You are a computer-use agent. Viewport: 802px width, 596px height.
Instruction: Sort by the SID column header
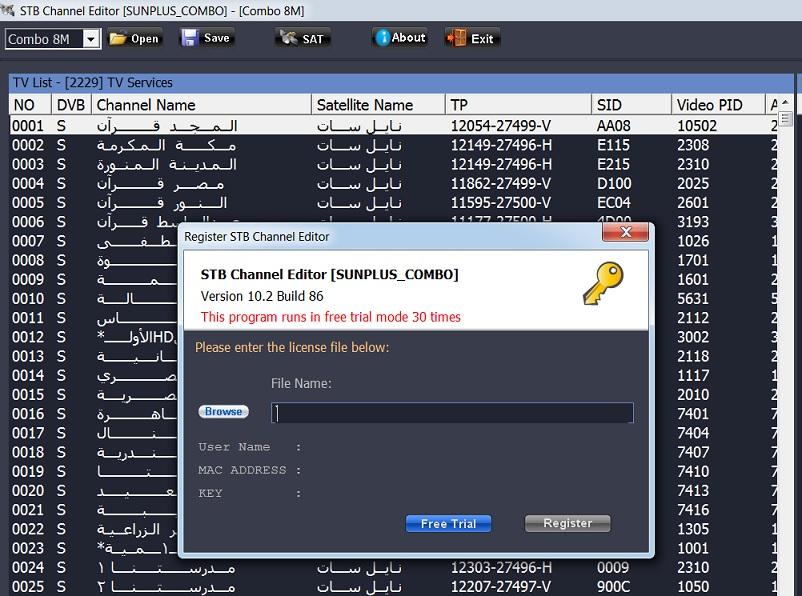(631, 105)
